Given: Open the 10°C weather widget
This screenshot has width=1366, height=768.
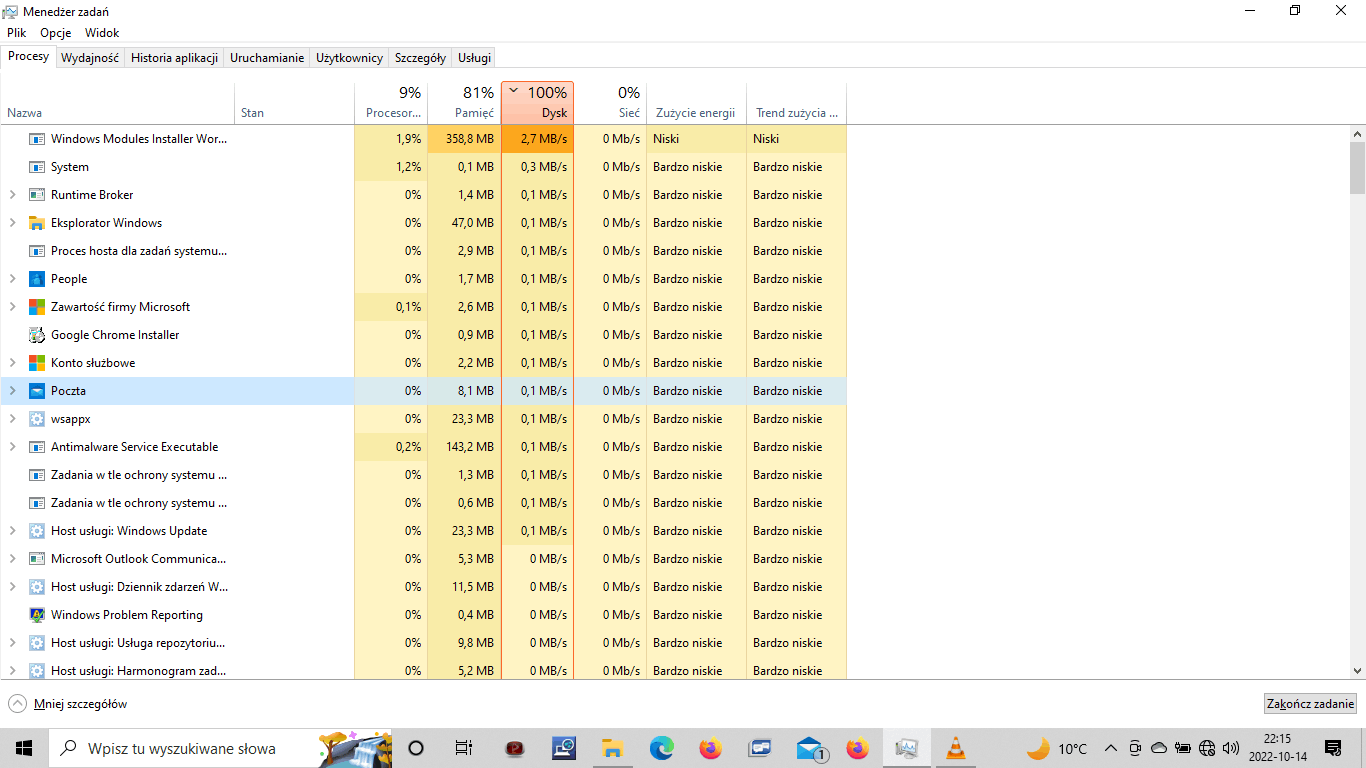Looking at the screenshot, I should pyautogui.click(x=1057, y=748).
